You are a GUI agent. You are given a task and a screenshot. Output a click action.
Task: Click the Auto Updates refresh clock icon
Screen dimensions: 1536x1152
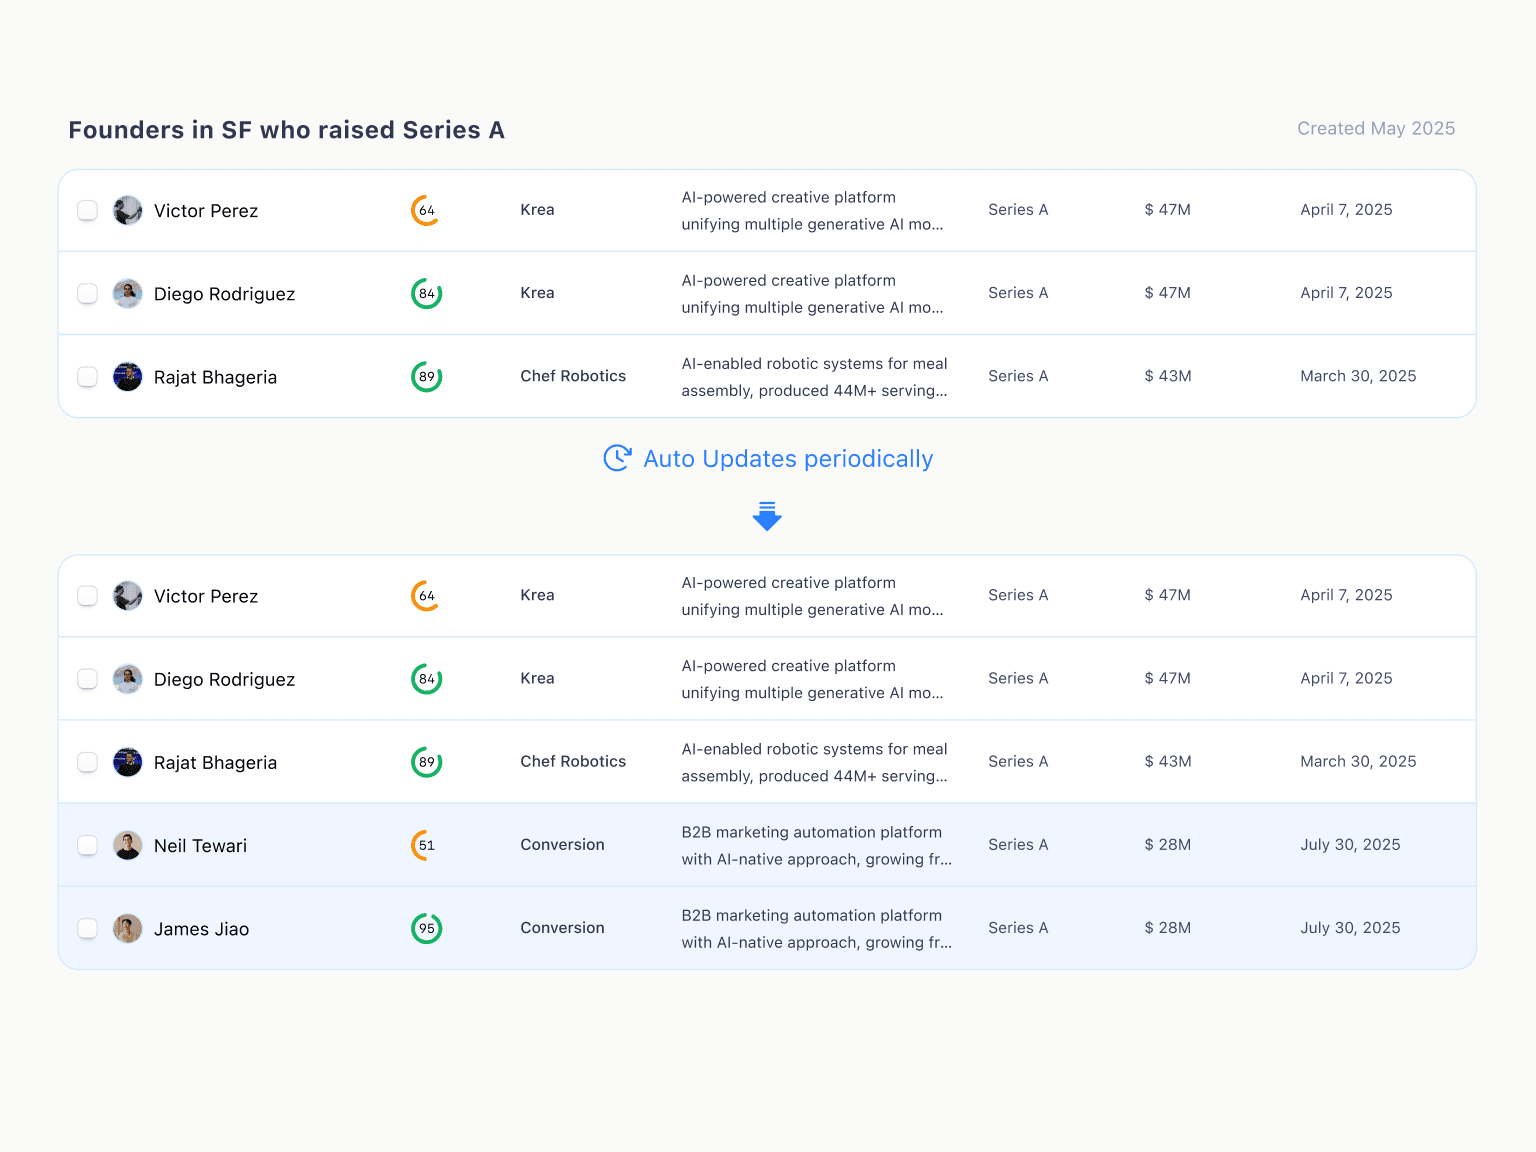[x=617, y=458]
